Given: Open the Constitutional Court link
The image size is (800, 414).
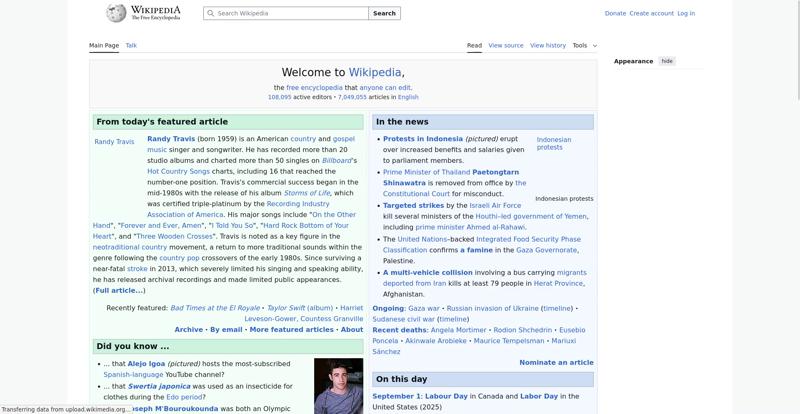Looking at the screenshot, I should [x=416, y=194].
